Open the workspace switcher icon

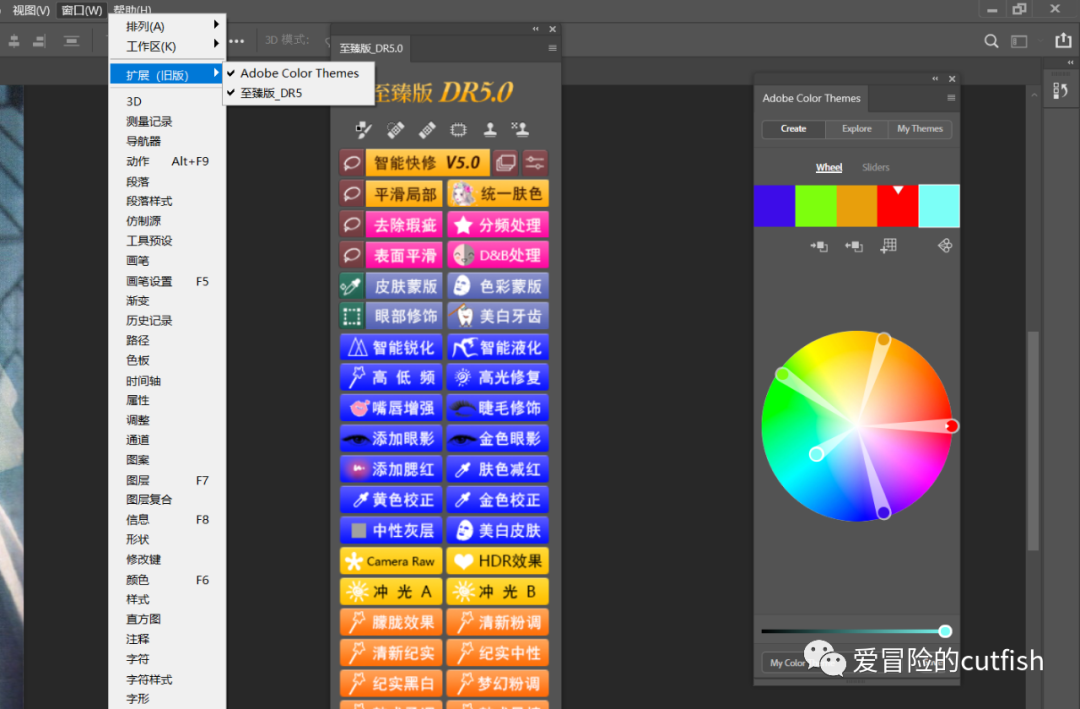tap(1019, 41)
